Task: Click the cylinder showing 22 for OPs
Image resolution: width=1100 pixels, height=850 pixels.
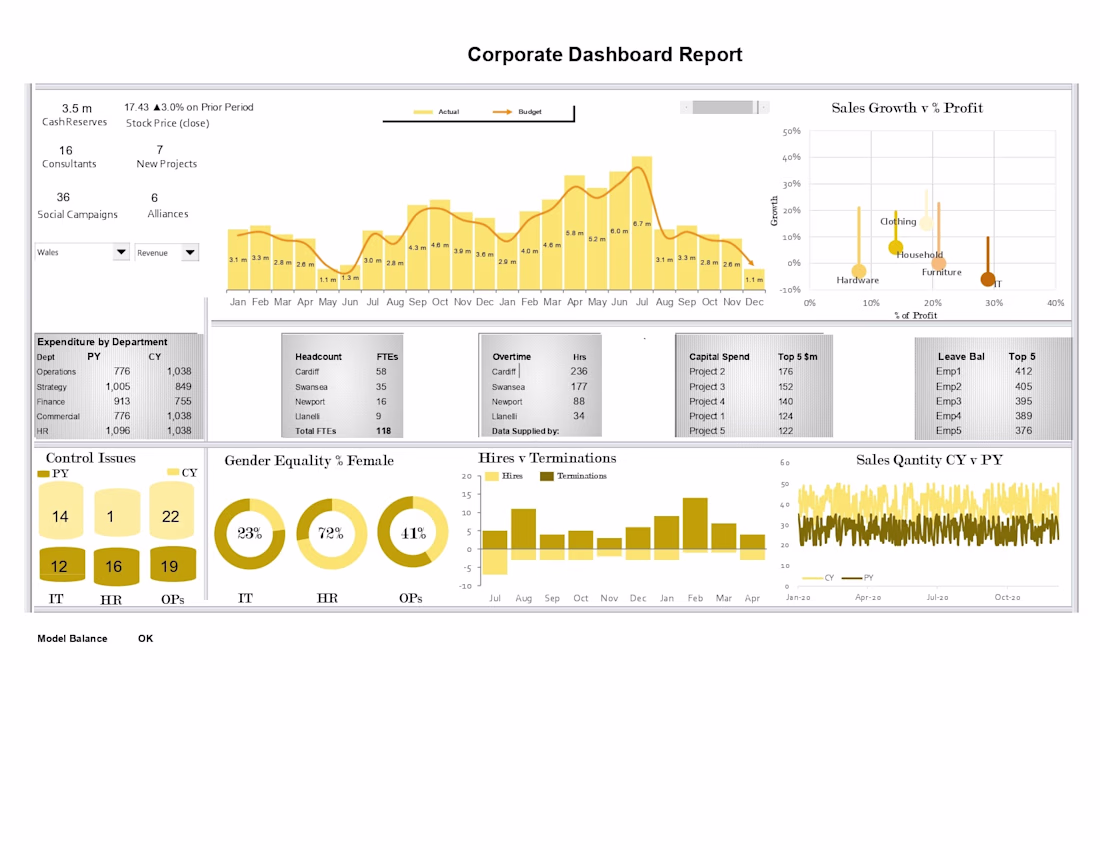Action: (171, 511)
